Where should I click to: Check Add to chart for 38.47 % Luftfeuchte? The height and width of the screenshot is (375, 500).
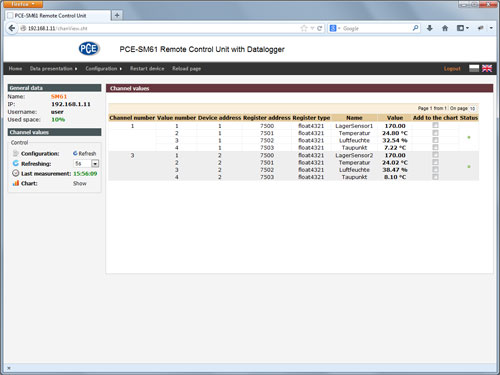click(435, 169)
